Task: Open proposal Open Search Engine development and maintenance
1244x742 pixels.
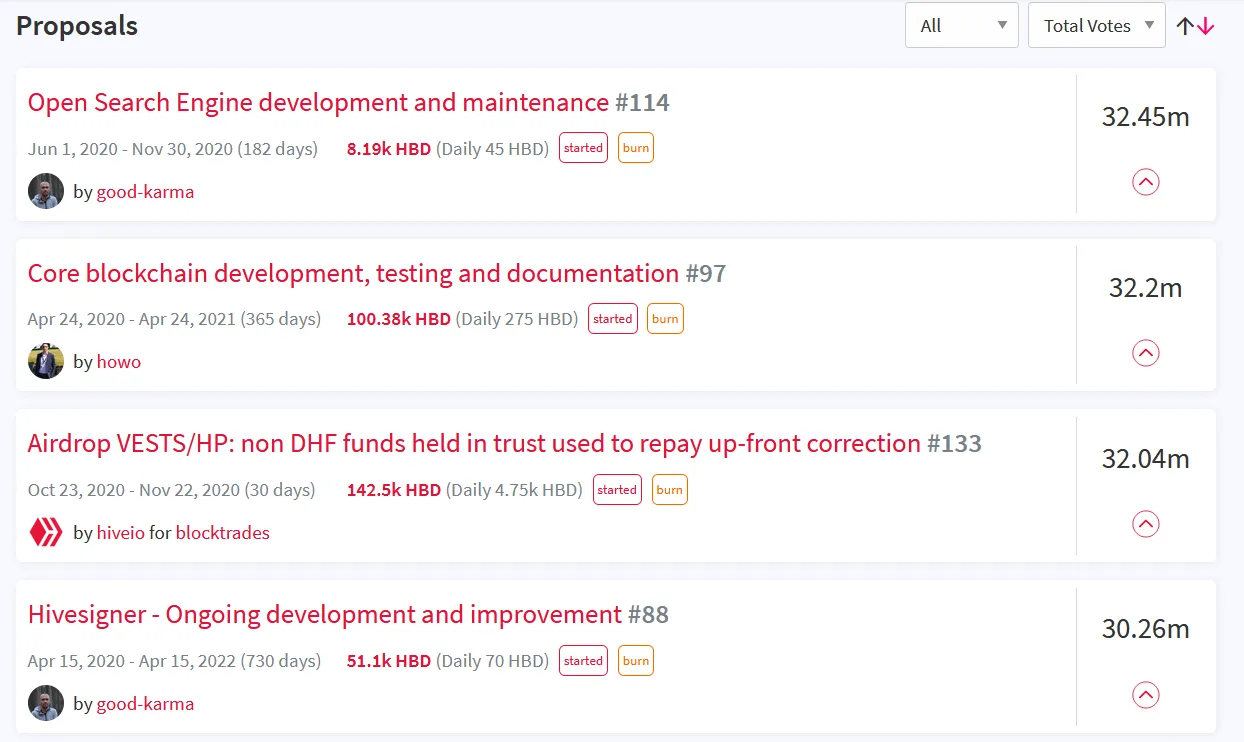Action: click(318, 102)
